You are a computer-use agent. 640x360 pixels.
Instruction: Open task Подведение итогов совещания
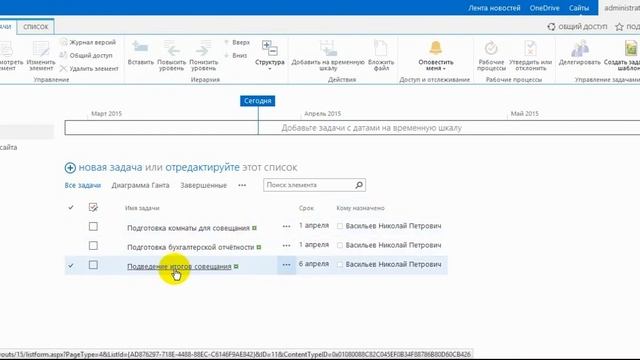click(179, 267)
